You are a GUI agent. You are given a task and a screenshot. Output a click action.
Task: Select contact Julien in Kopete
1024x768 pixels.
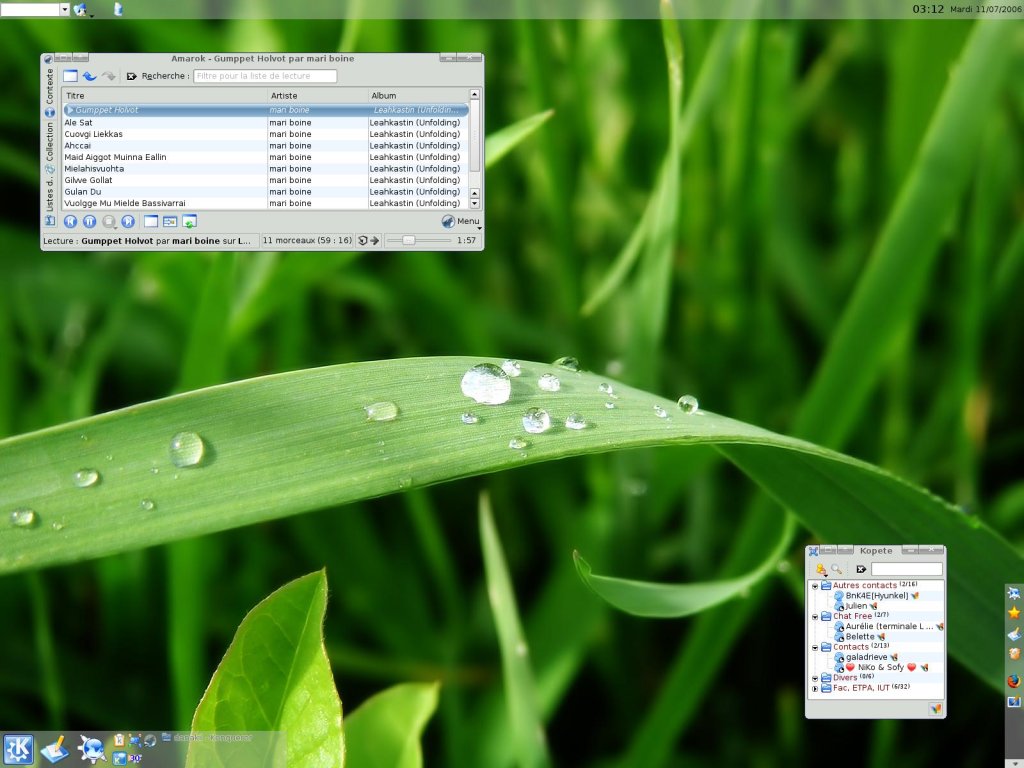856,606
